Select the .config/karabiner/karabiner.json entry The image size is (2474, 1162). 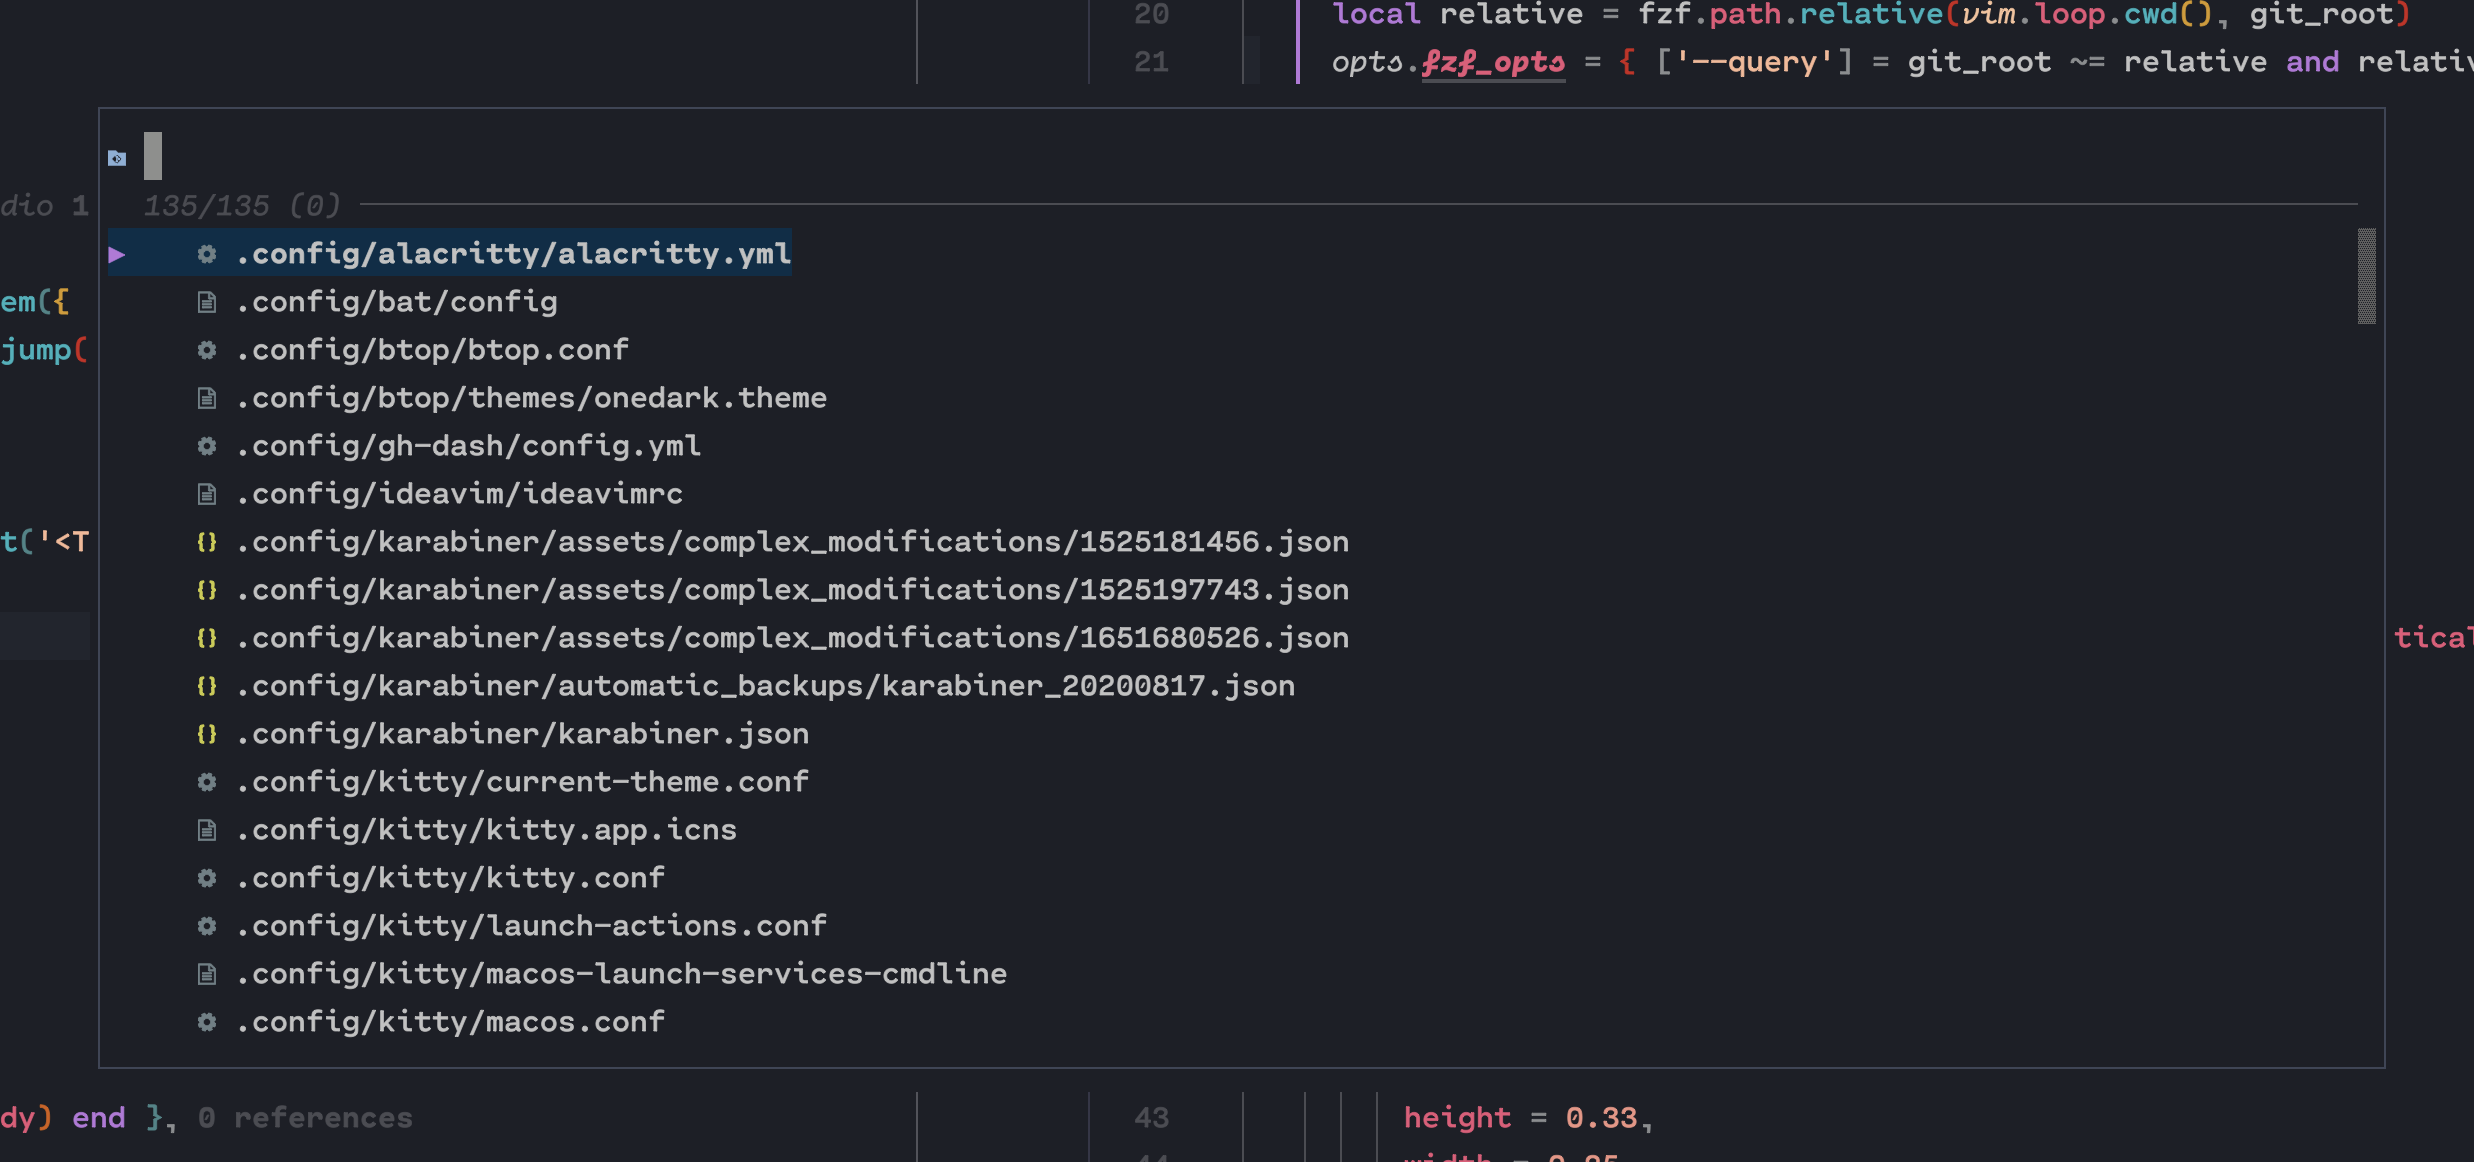coord(522,733)
